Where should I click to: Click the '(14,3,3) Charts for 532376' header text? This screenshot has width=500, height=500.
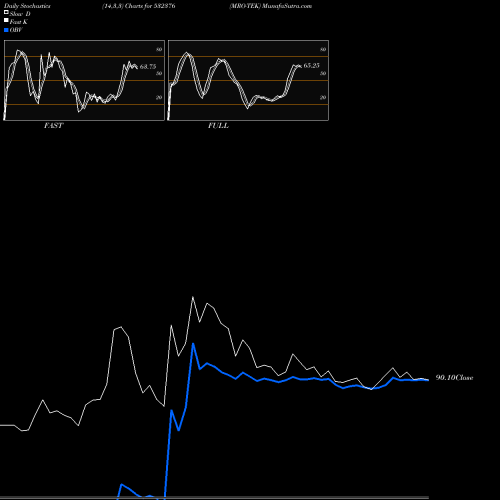[139, 6]
